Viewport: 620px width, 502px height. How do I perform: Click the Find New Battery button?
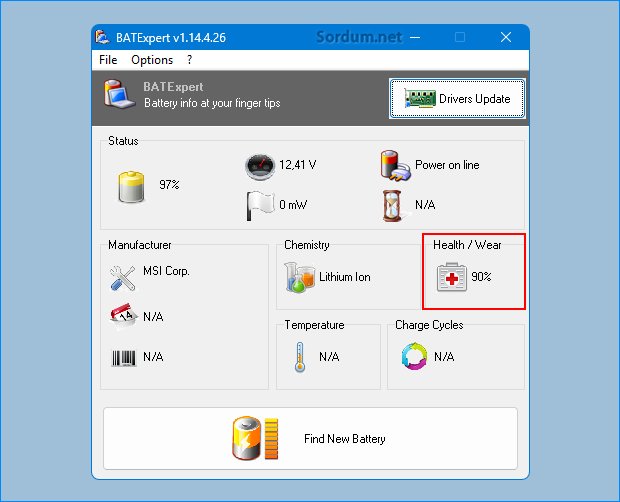click(x=310, y=438)
